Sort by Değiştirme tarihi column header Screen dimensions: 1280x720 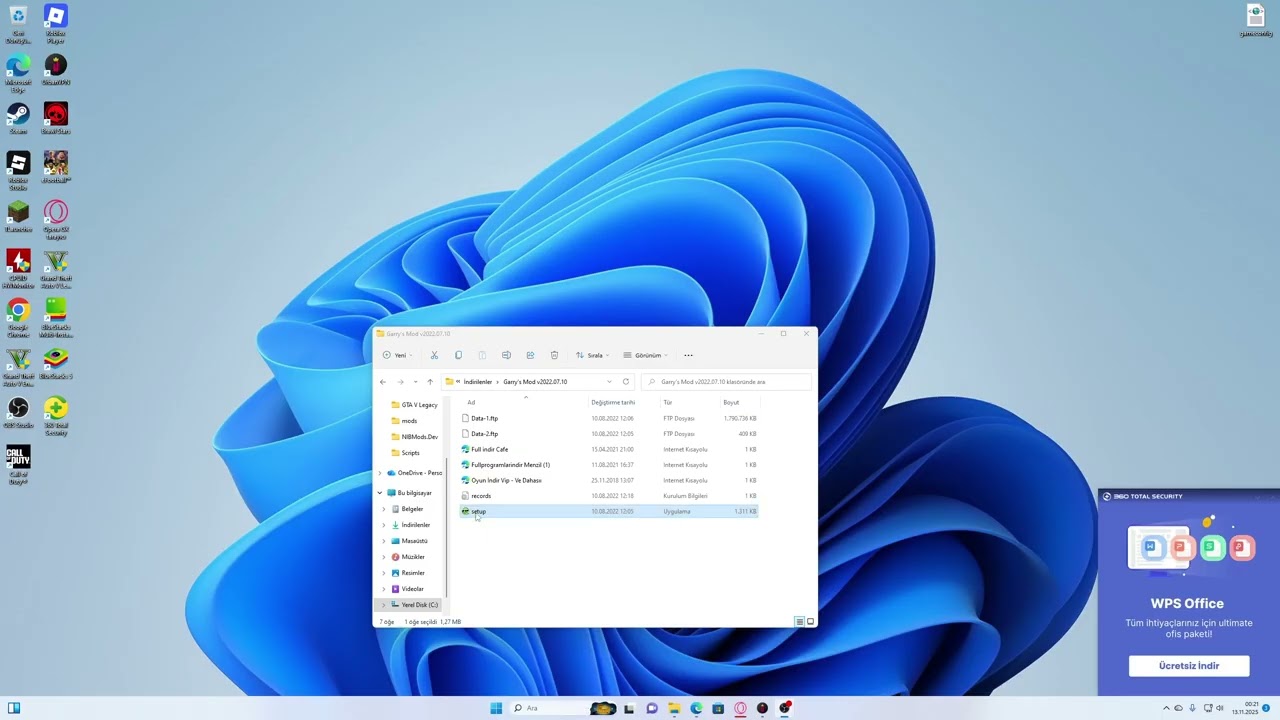pyautogui.click(x=613, y=402)
